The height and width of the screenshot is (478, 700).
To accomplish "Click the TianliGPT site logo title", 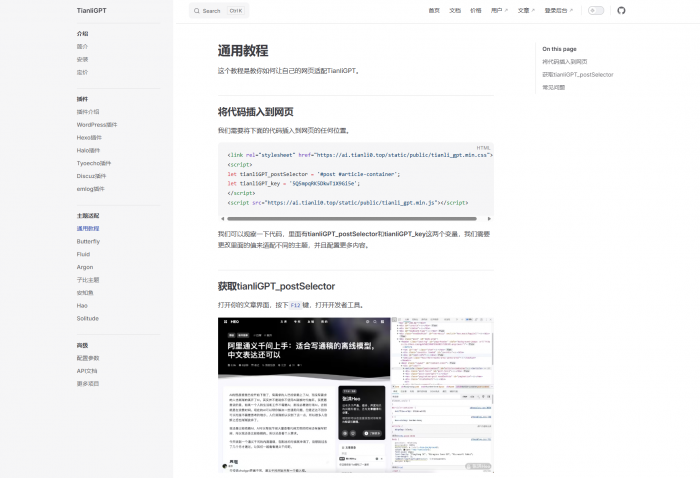I will [91, 10].
